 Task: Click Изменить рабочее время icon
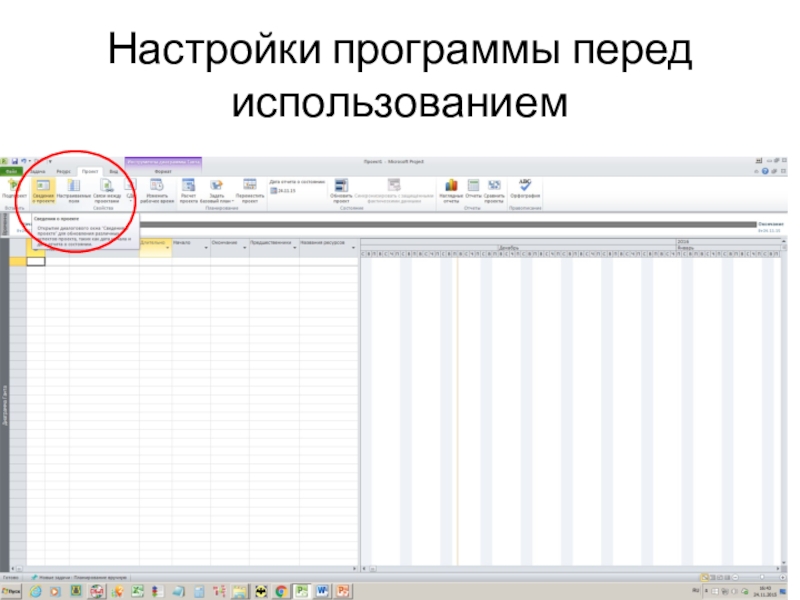[x=156, y=191]
